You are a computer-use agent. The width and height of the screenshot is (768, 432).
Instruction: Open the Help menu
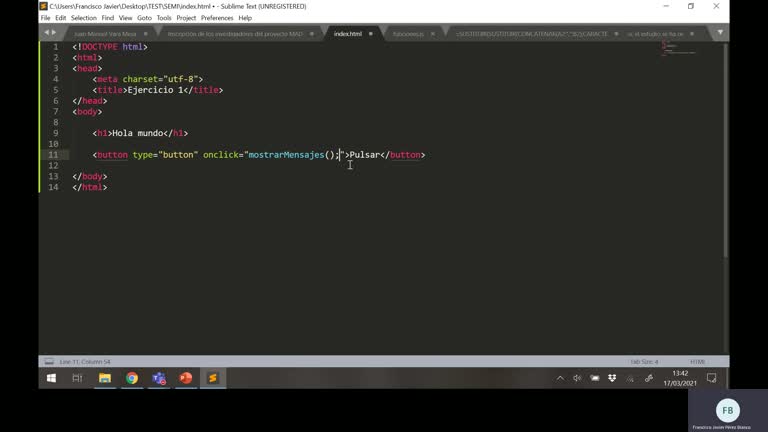[x=245, y=18]
